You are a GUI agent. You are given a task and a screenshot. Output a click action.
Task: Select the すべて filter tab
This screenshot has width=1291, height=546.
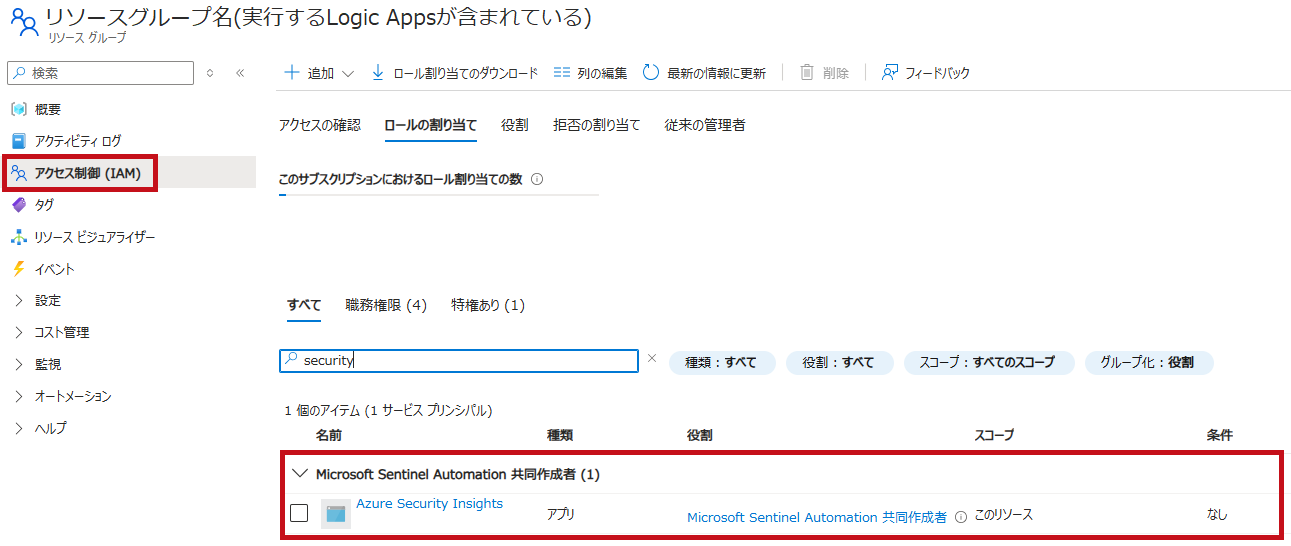coord(304,305)
